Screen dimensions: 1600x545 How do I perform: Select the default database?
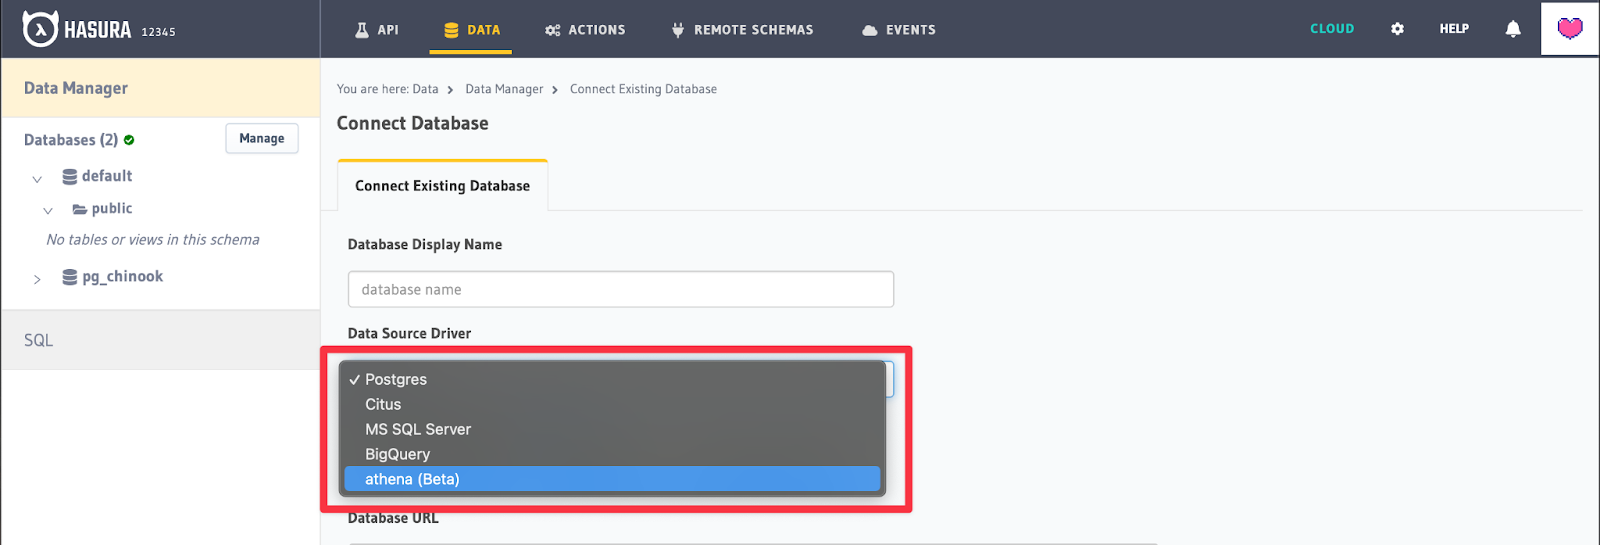107,176
